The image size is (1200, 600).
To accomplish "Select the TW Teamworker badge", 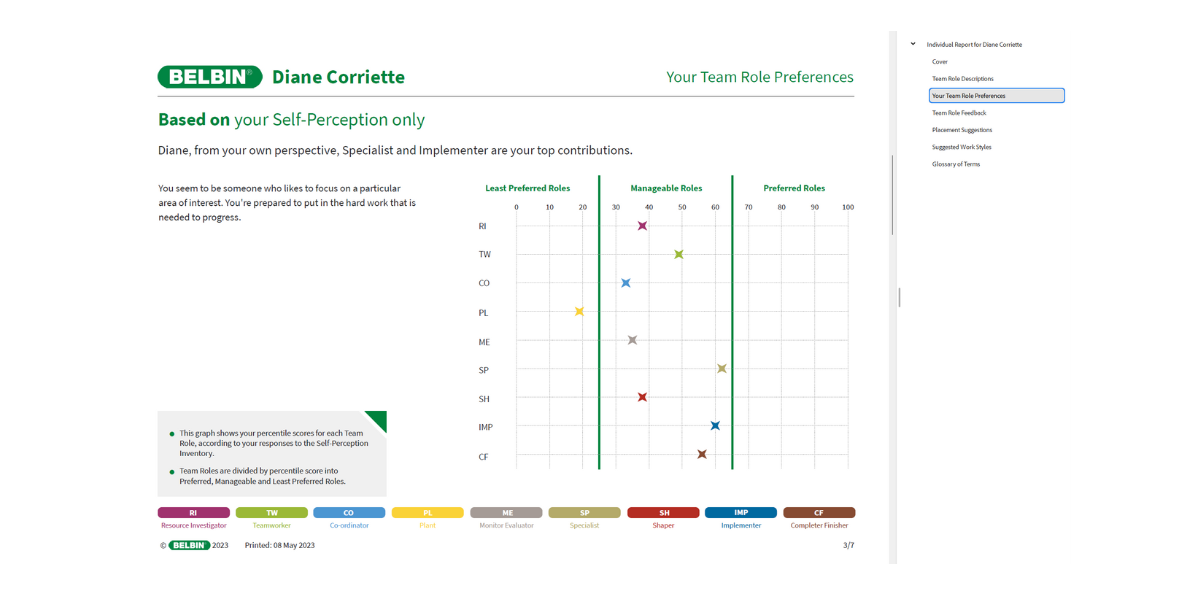I will pos(271,512).
